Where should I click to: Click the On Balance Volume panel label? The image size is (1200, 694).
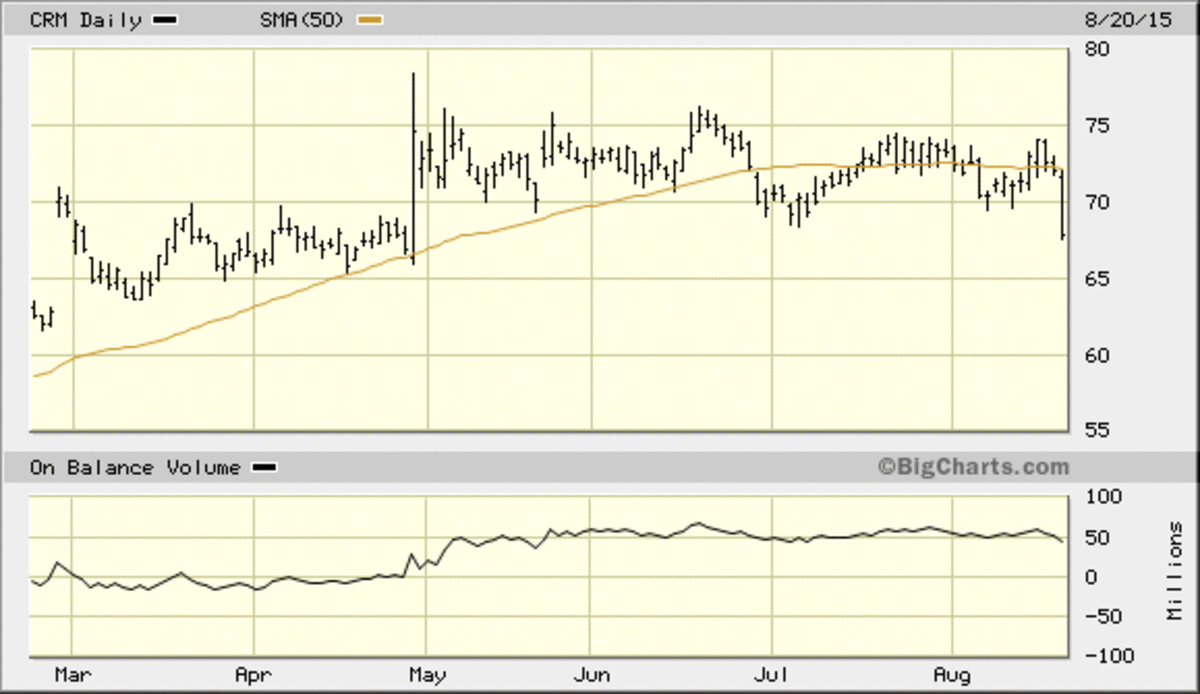click(134, 468)
